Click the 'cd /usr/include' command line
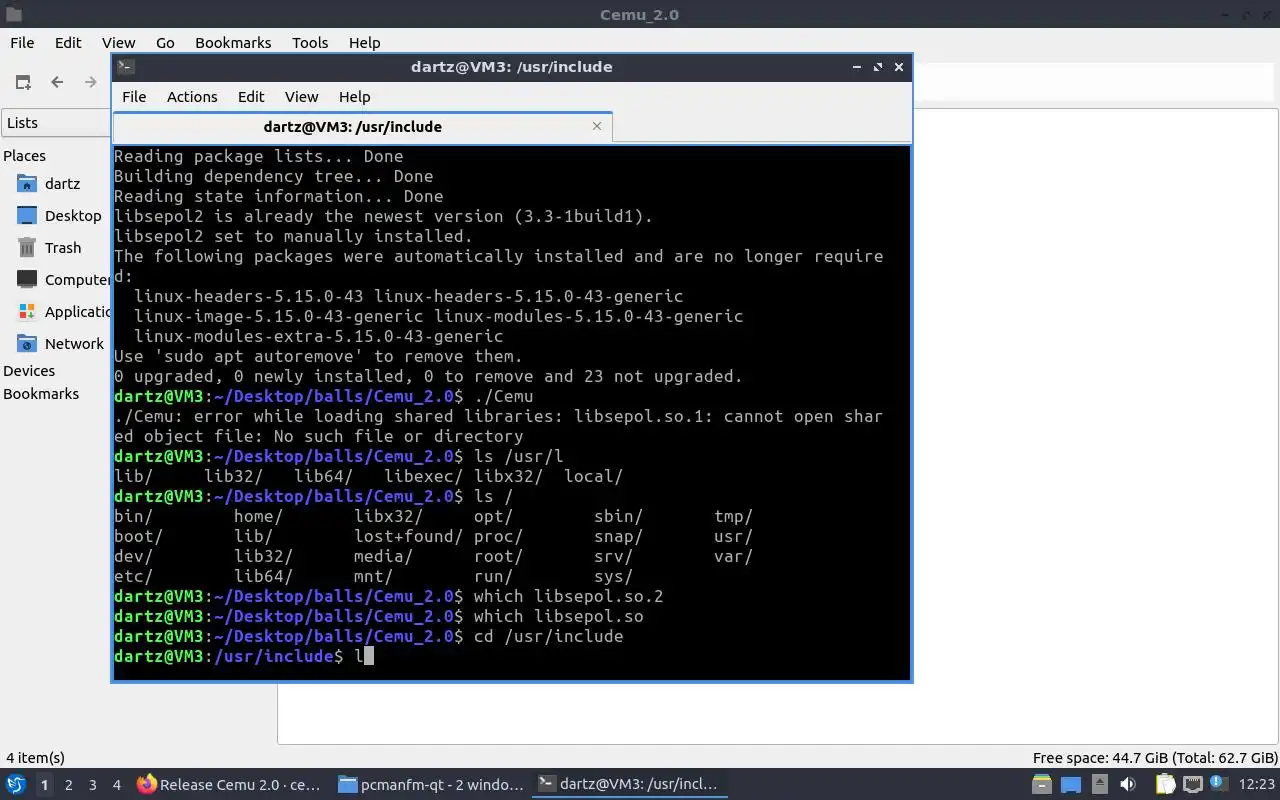1280x800 pixels. [369, 636]
